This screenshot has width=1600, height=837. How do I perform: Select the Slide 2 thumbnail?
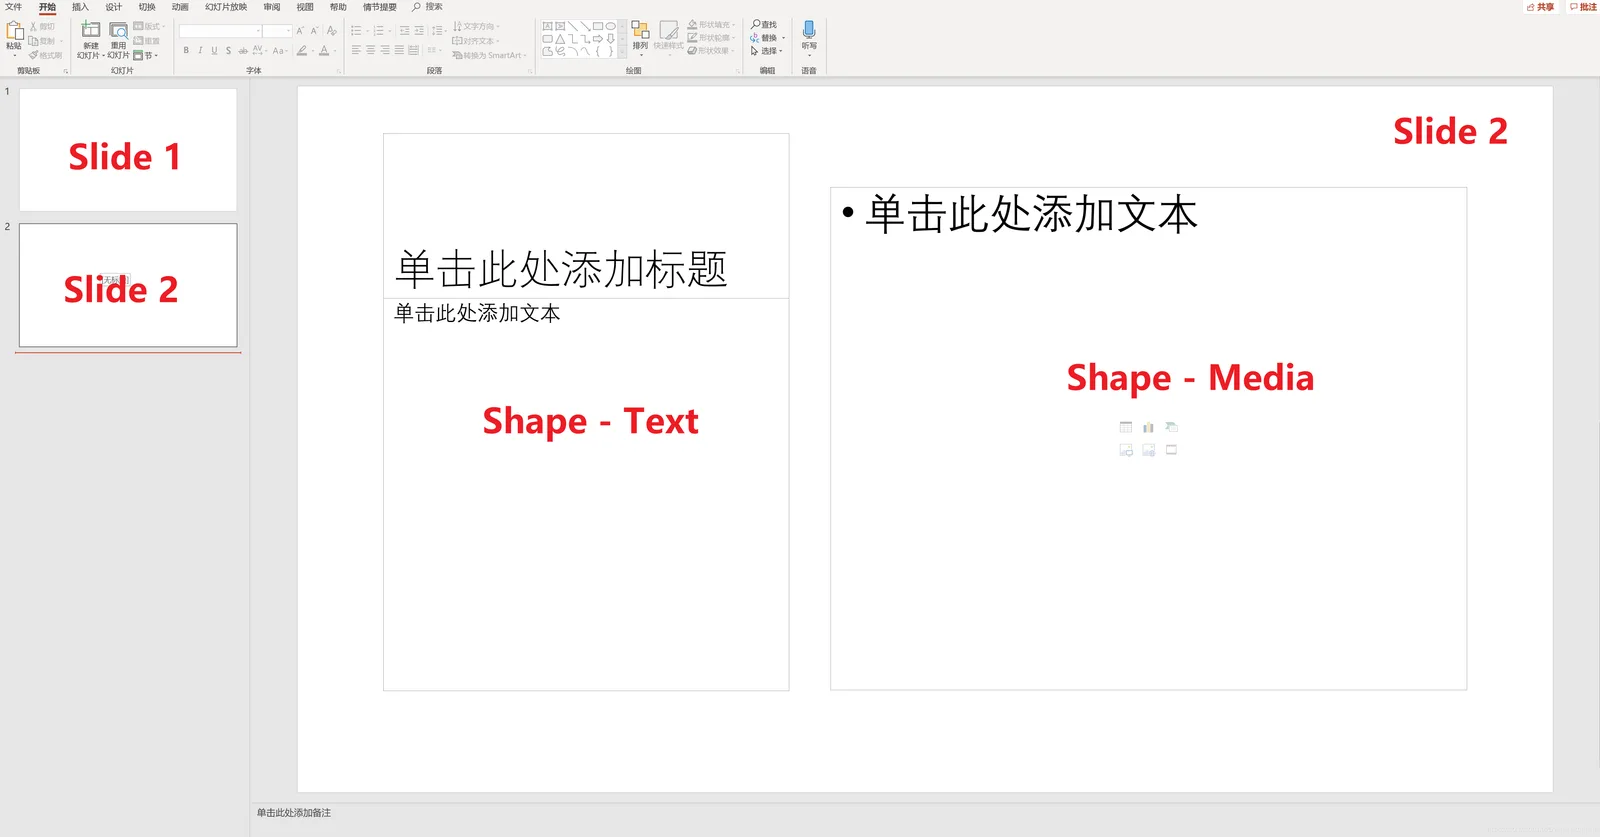point(128,285)
